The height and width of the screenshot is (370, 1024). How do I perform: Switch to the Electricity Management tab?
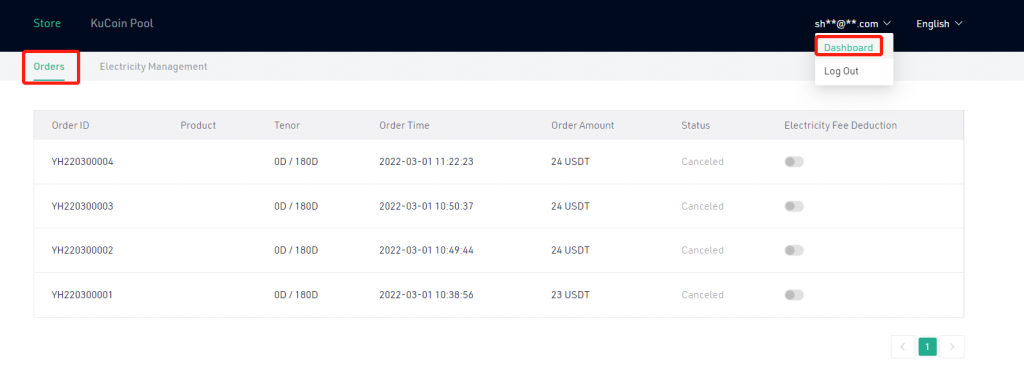[153, 67]
